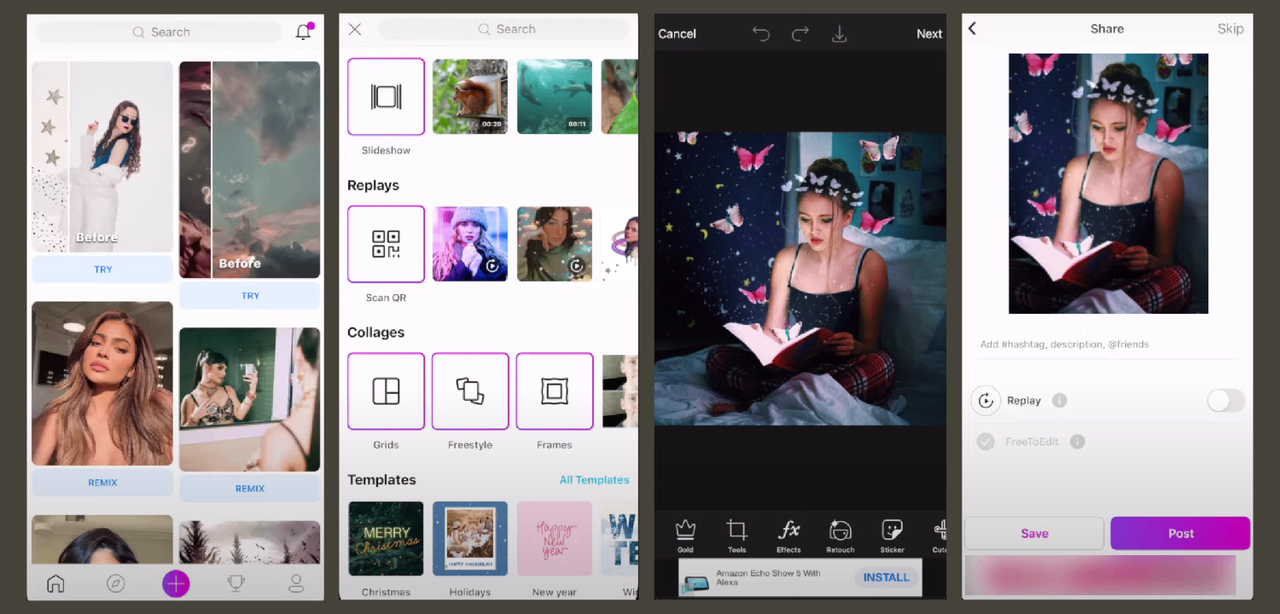Open the Retouch tool
Viewport: 1280px width, 614px height.
[x=841, y=535]
